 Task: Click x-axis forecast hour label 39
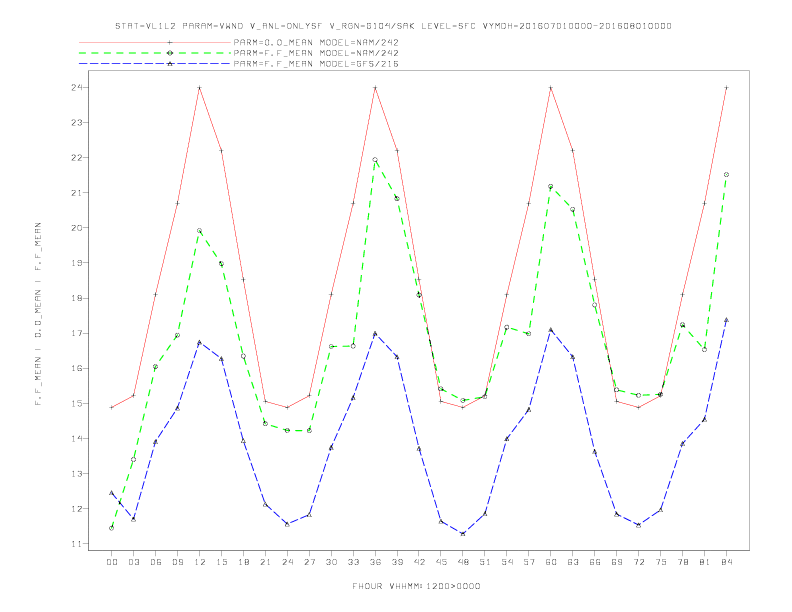pos(397,562)
